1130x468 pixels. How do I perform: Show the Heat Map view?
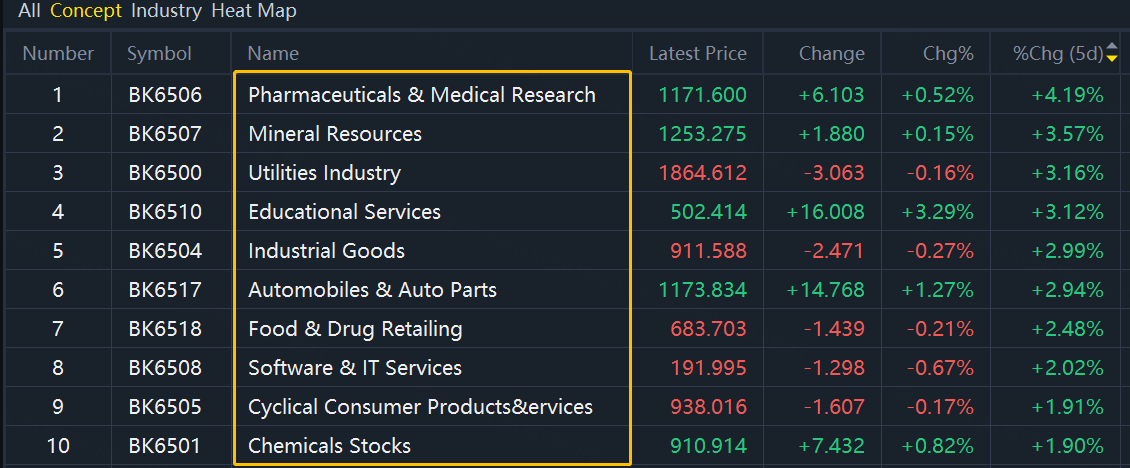[x=254, y=11]
